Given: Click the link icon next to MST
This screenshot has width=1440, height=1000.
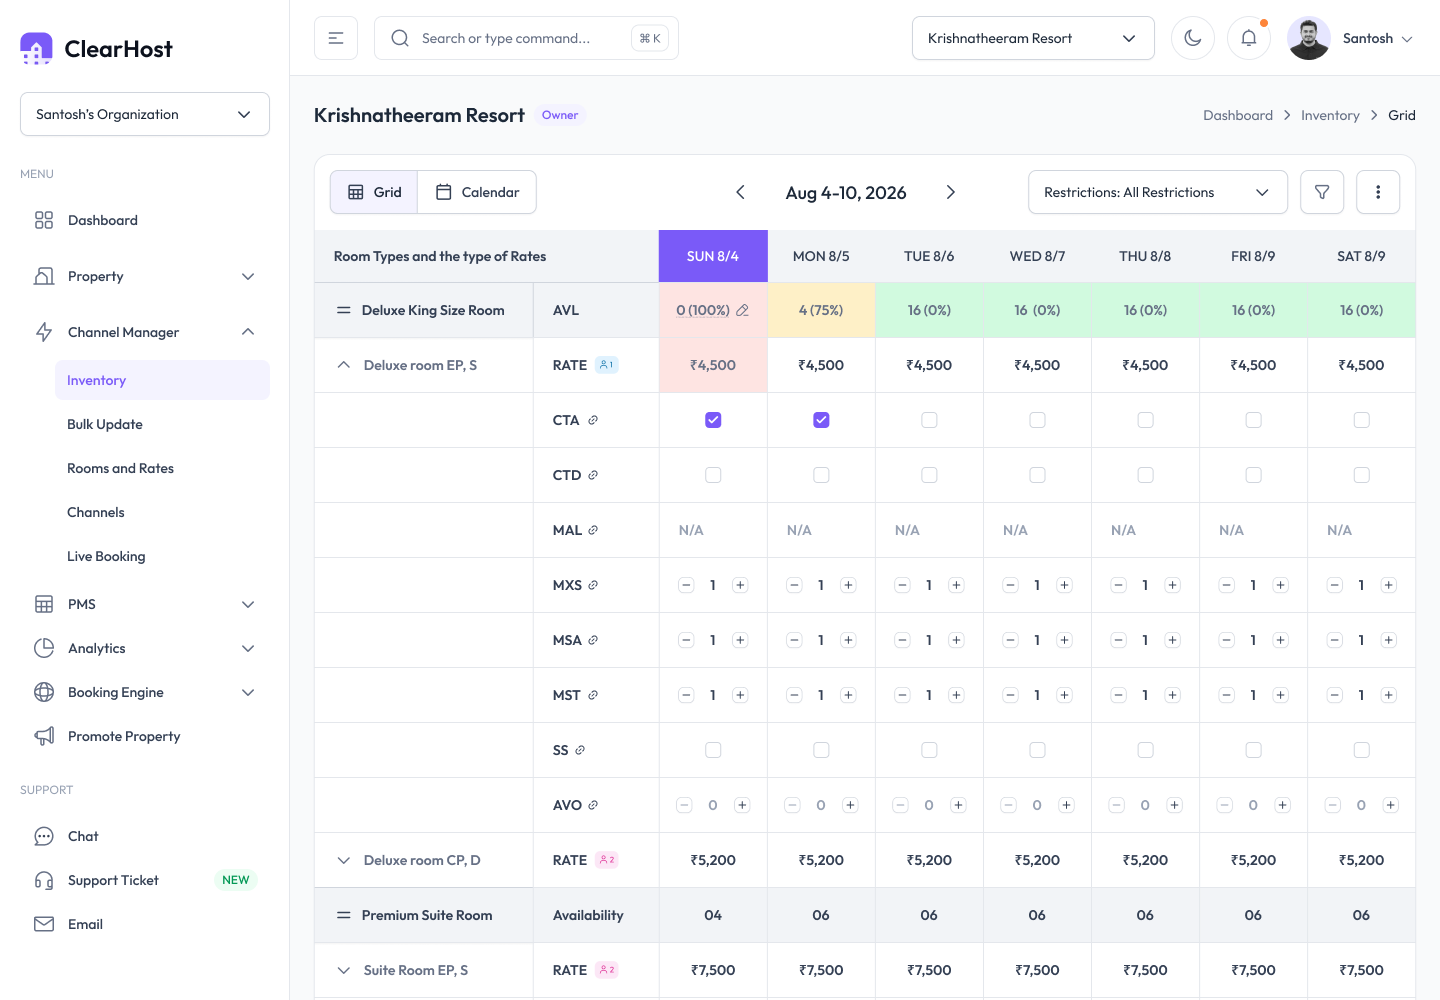Looking at the screenshot, I should click(x=593, y=695).
